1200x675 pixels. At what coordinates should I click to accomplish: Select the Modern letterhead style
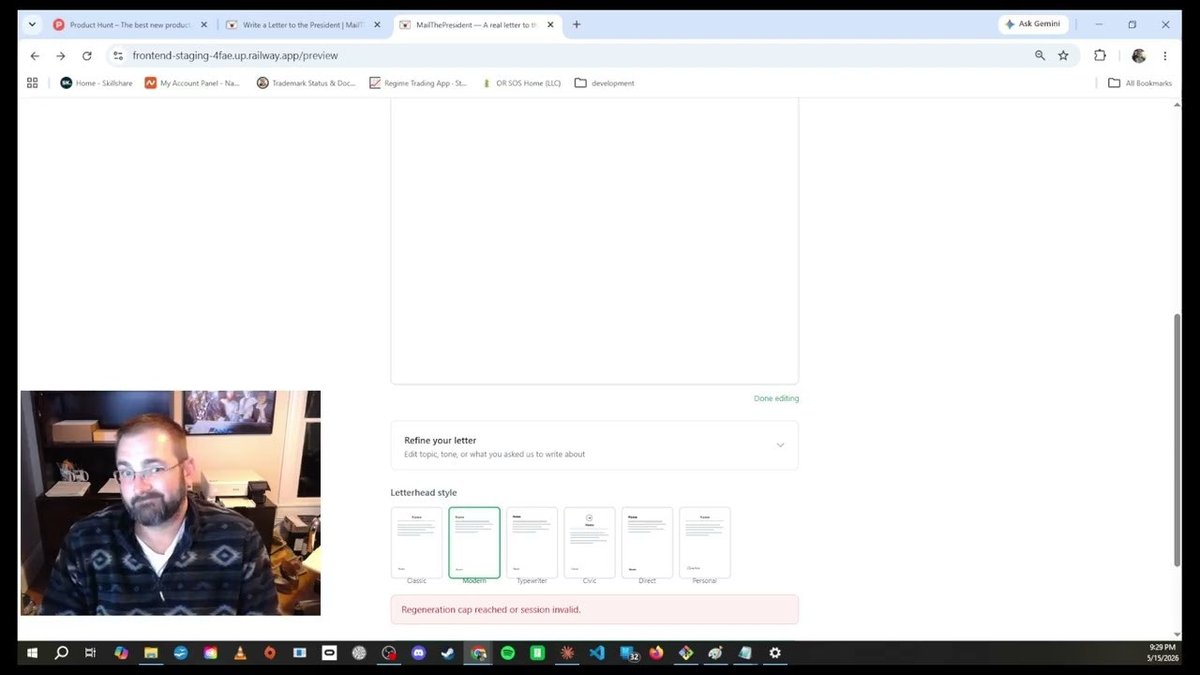tap(474, 544)
